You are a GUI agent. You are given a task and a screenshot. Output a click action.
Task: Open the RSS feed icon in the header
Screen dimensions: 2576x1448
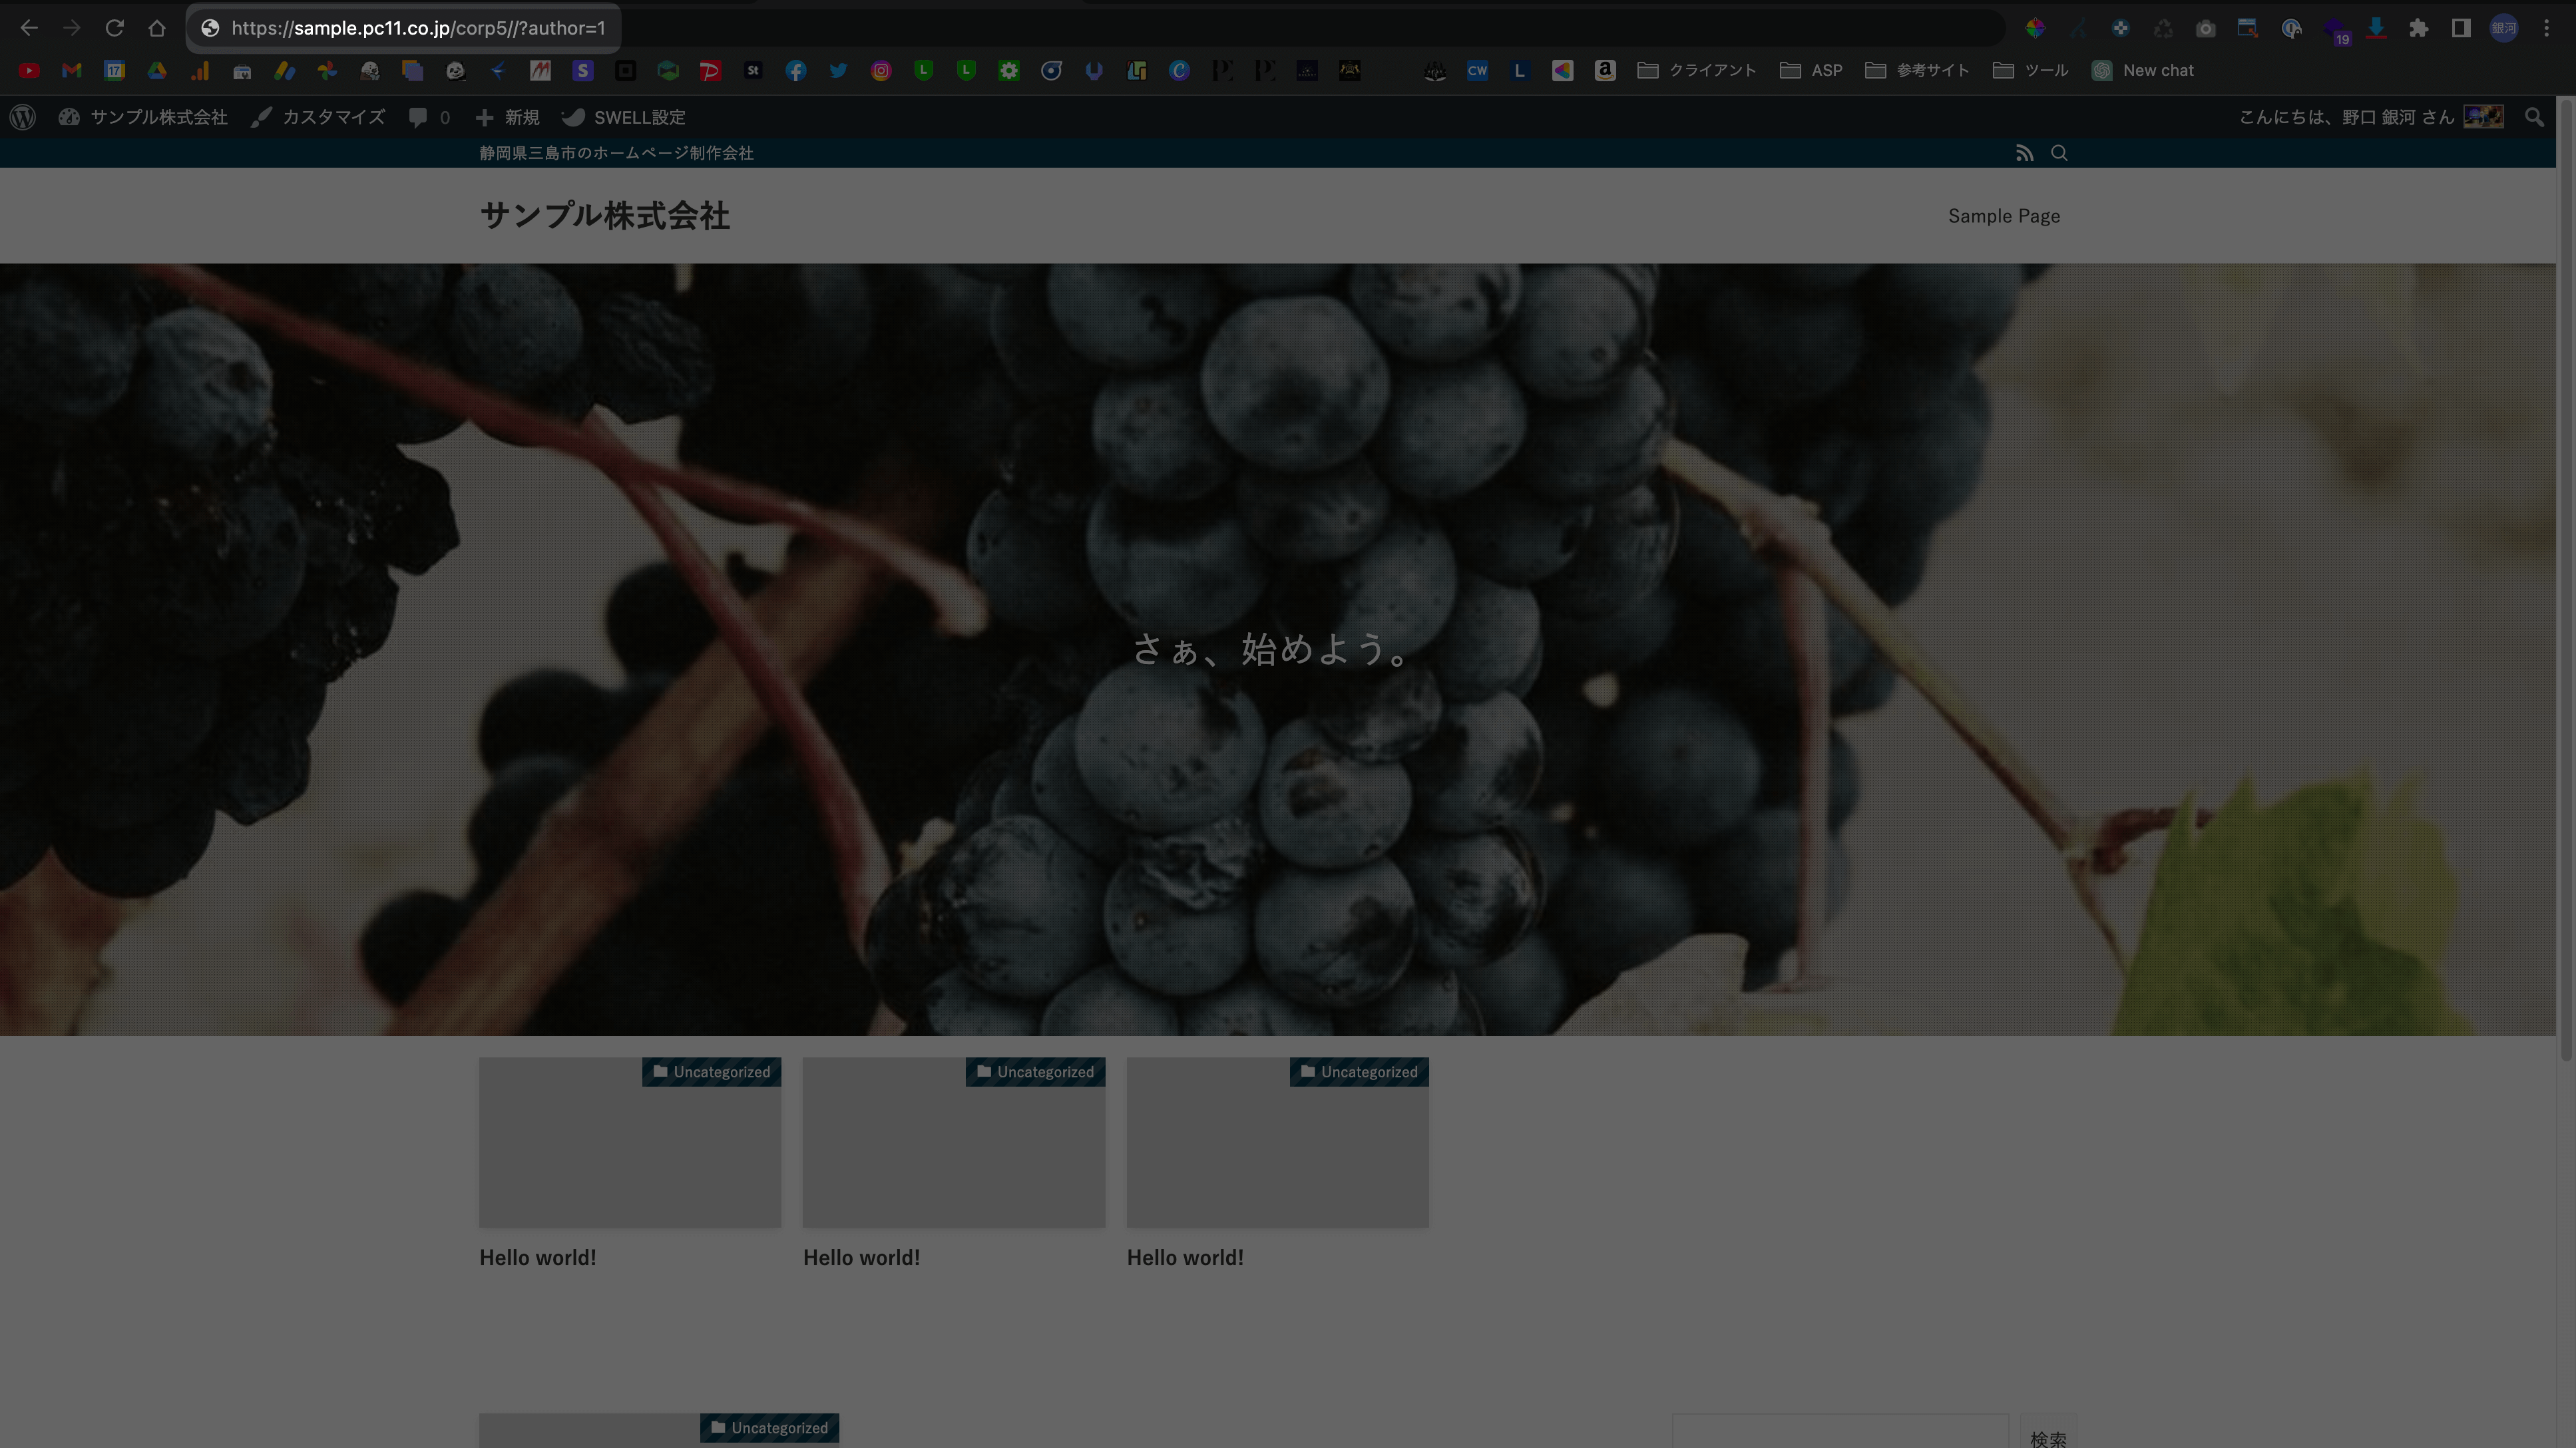(x=2024, y=153)
